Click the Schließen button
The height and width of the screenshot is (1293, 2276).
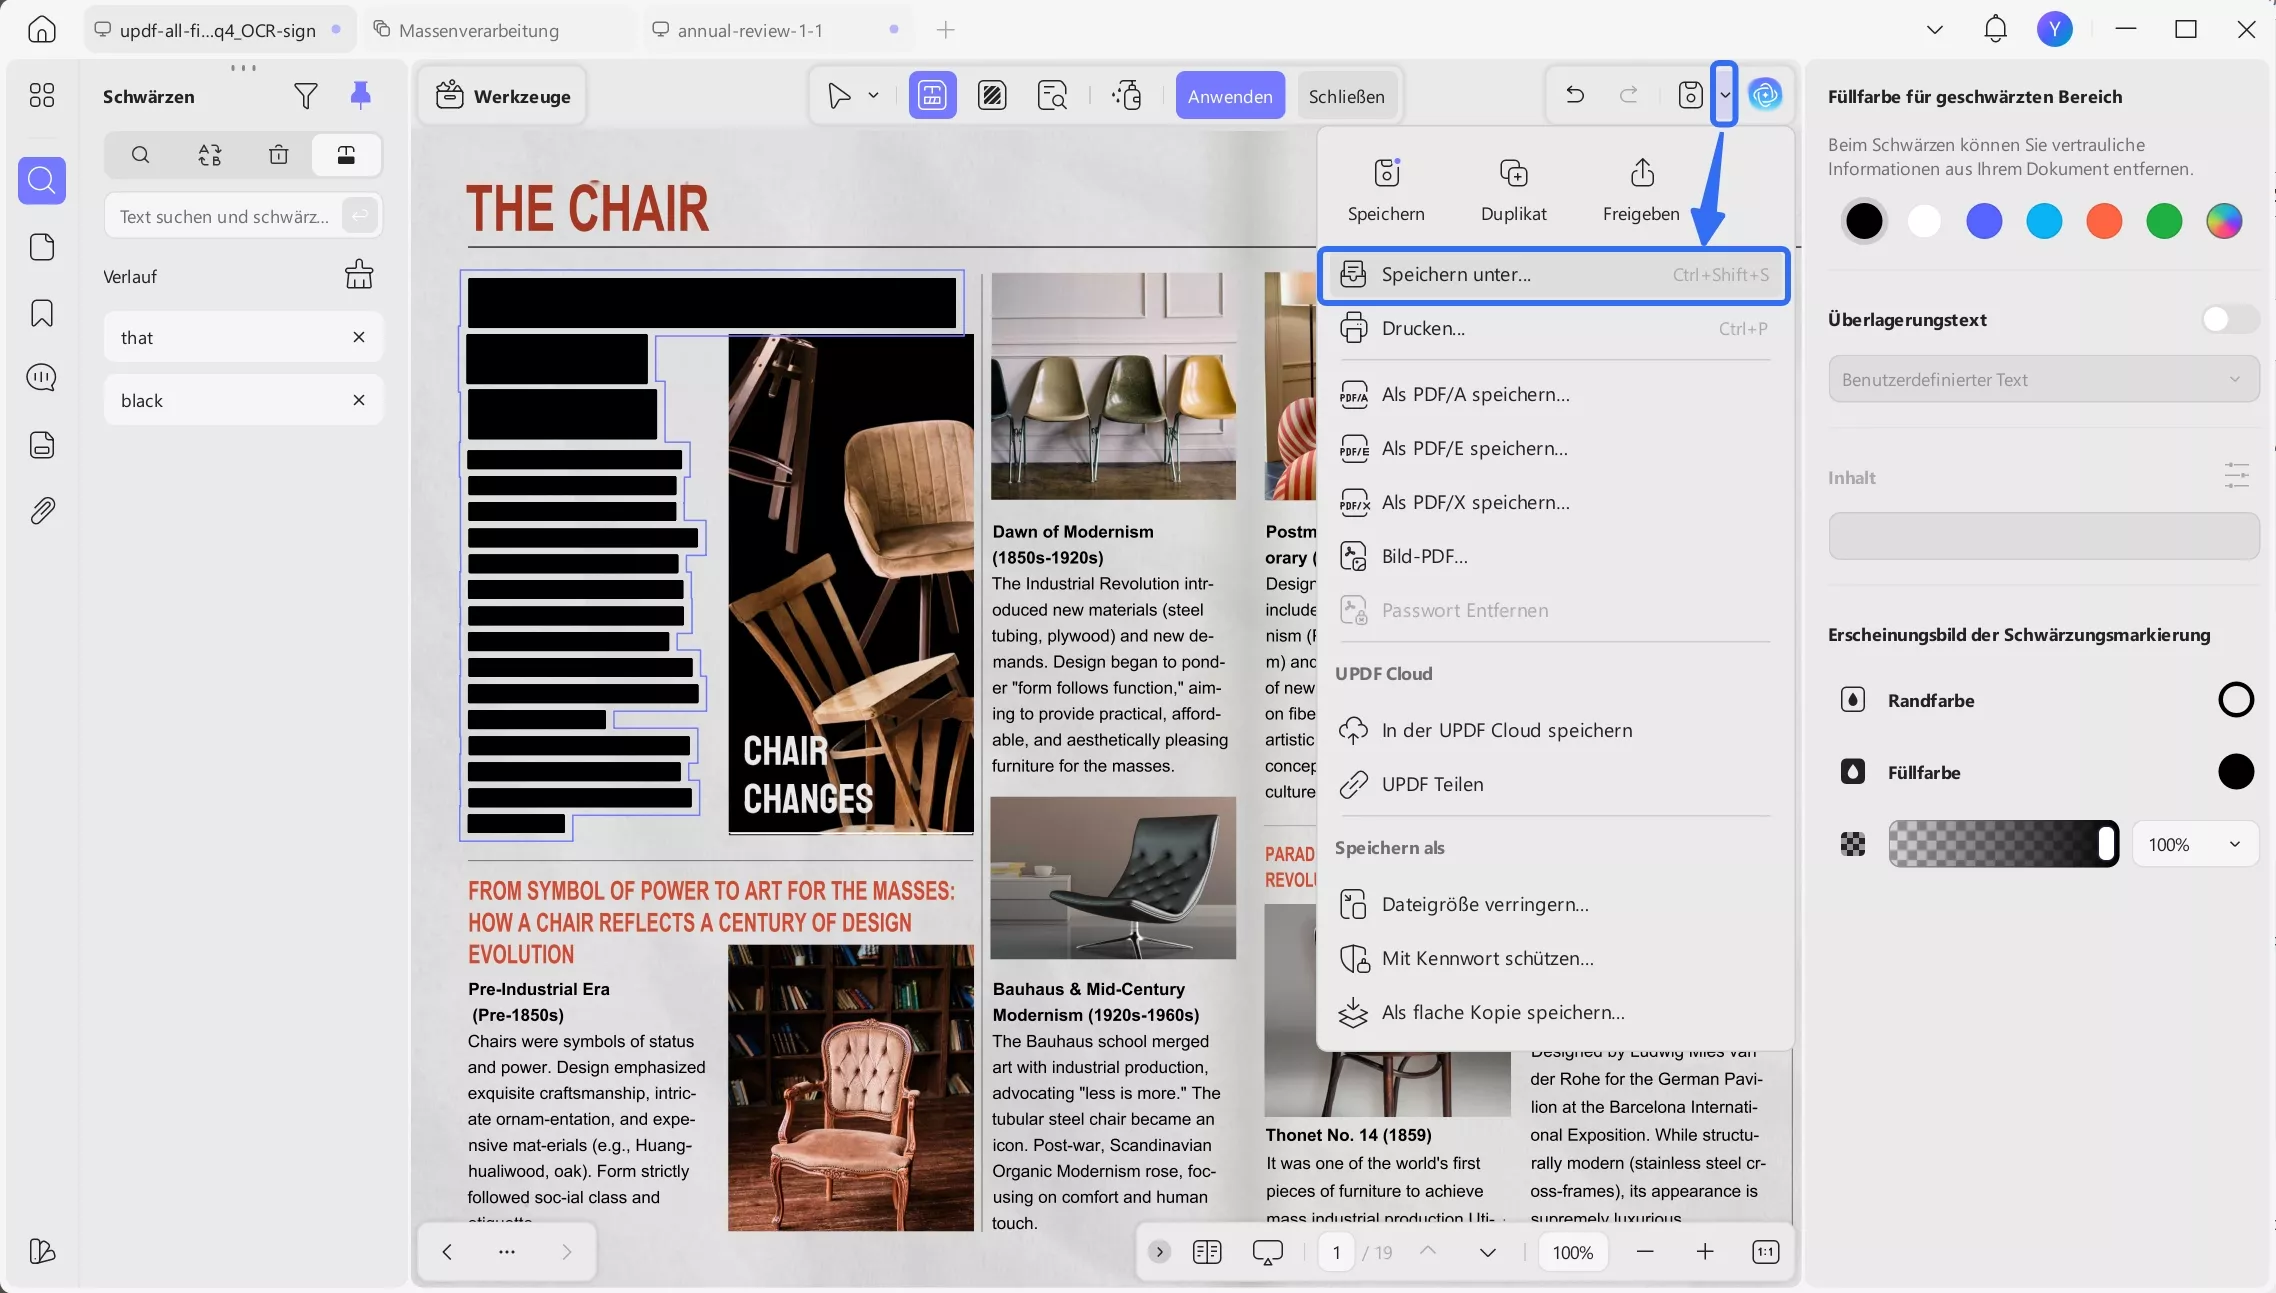coord(1346,96)
